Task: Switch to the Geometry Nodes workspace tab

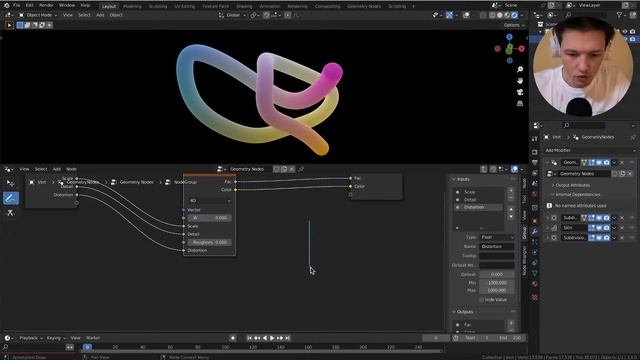Action: point(364,6)
